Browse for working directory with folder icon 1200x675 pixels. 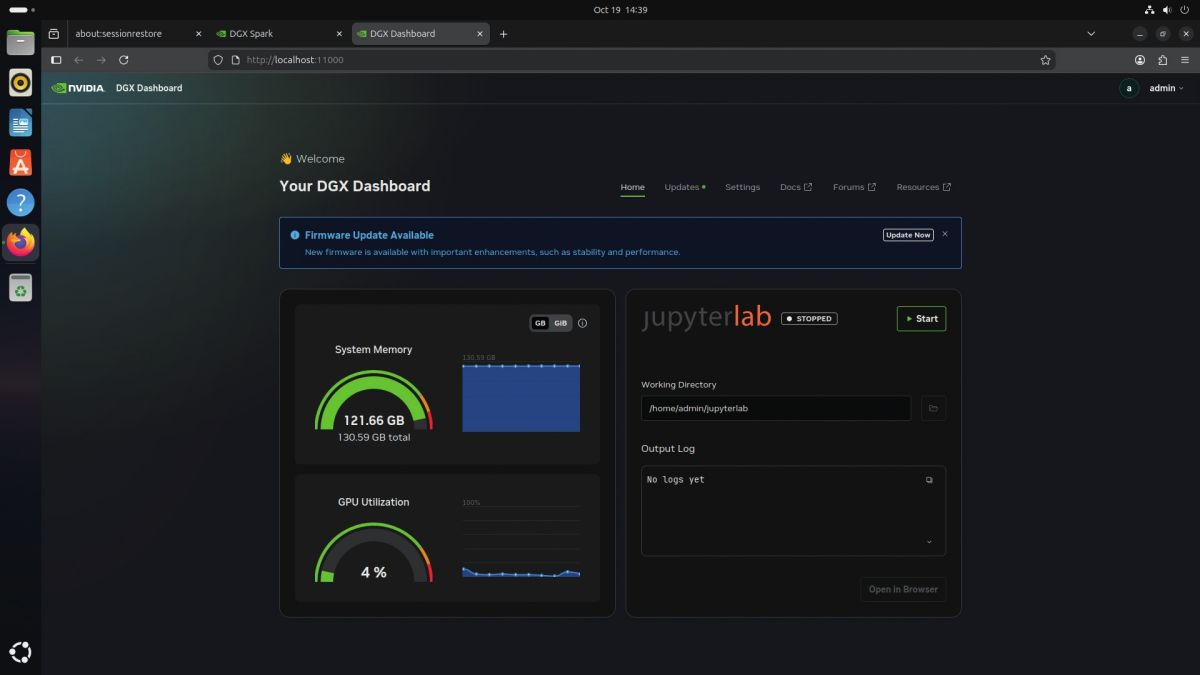933,408
